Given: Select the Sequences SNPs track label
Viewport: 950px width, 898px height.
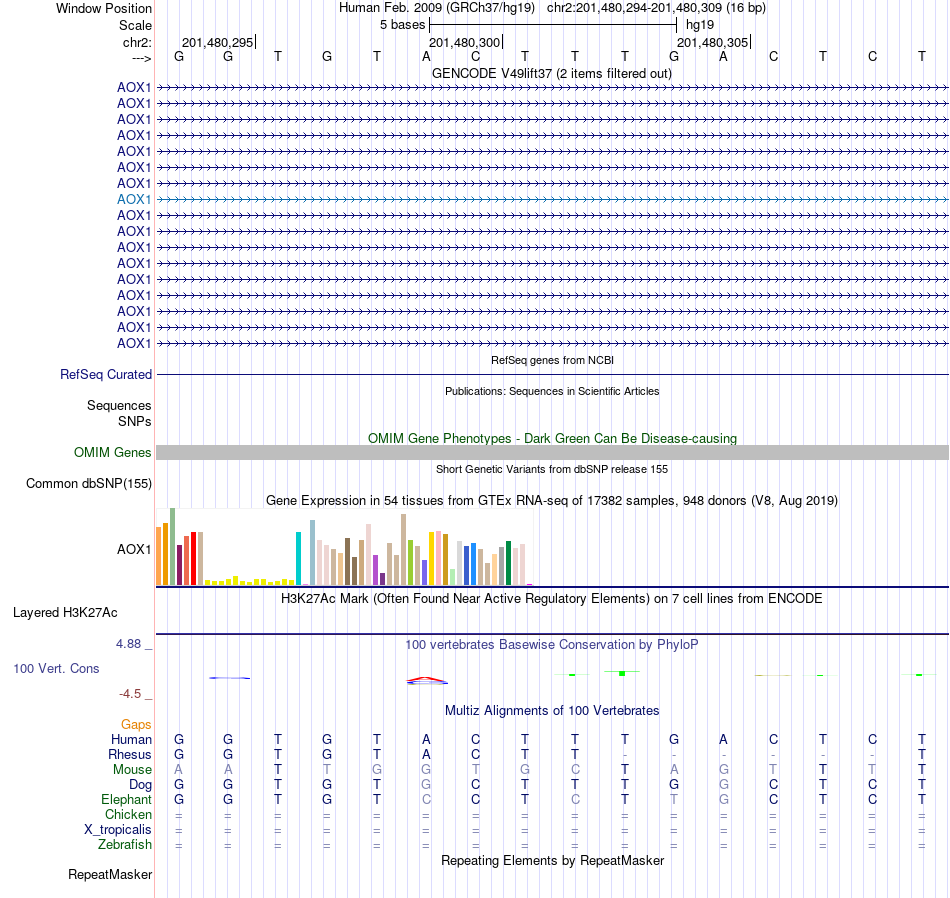Looking at the screenshot, I should 119,413.
